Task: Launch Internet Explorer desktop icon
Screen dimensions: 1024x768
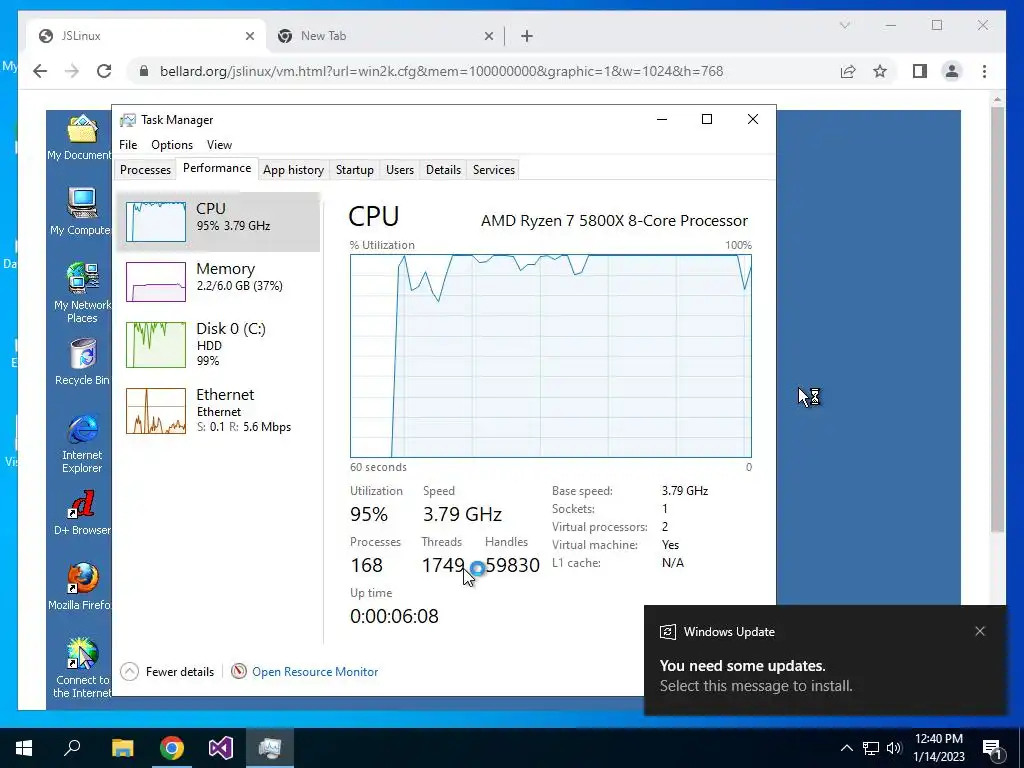Action: click(x=82, y=443)
